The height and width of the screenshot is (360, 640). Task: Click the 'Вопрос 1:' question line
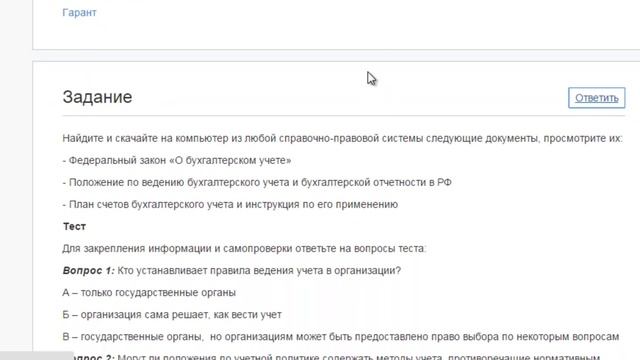coord(232,271)
